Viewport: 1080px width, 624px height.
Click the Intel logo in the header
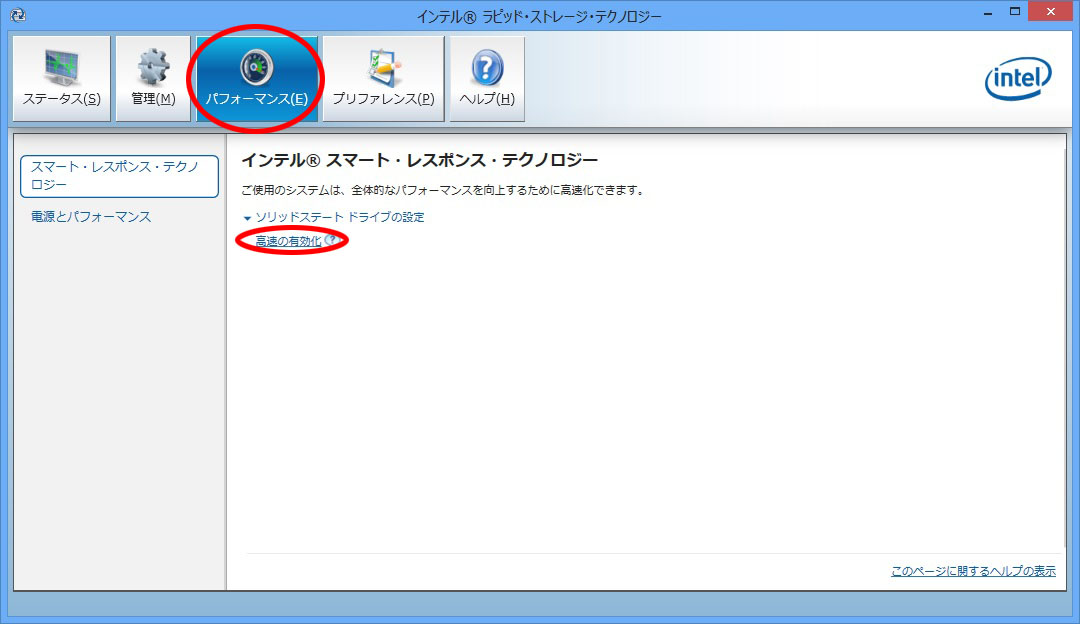(x=1017, y=78)
